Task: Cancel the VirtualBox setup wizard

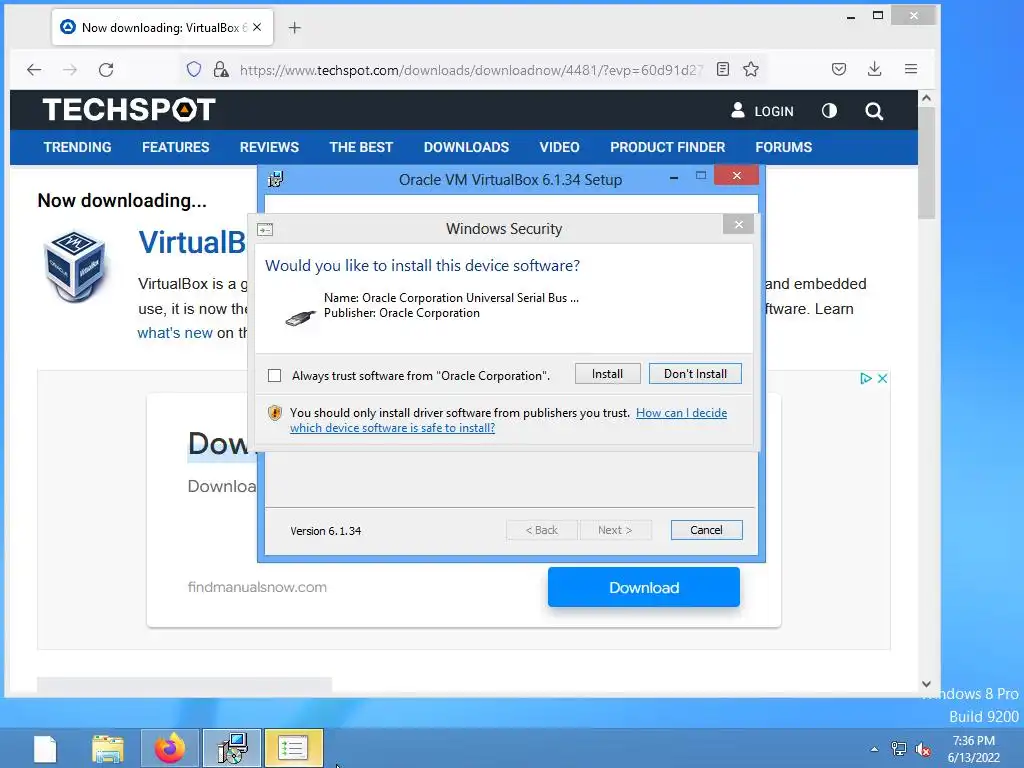Action: click(706, 530)
